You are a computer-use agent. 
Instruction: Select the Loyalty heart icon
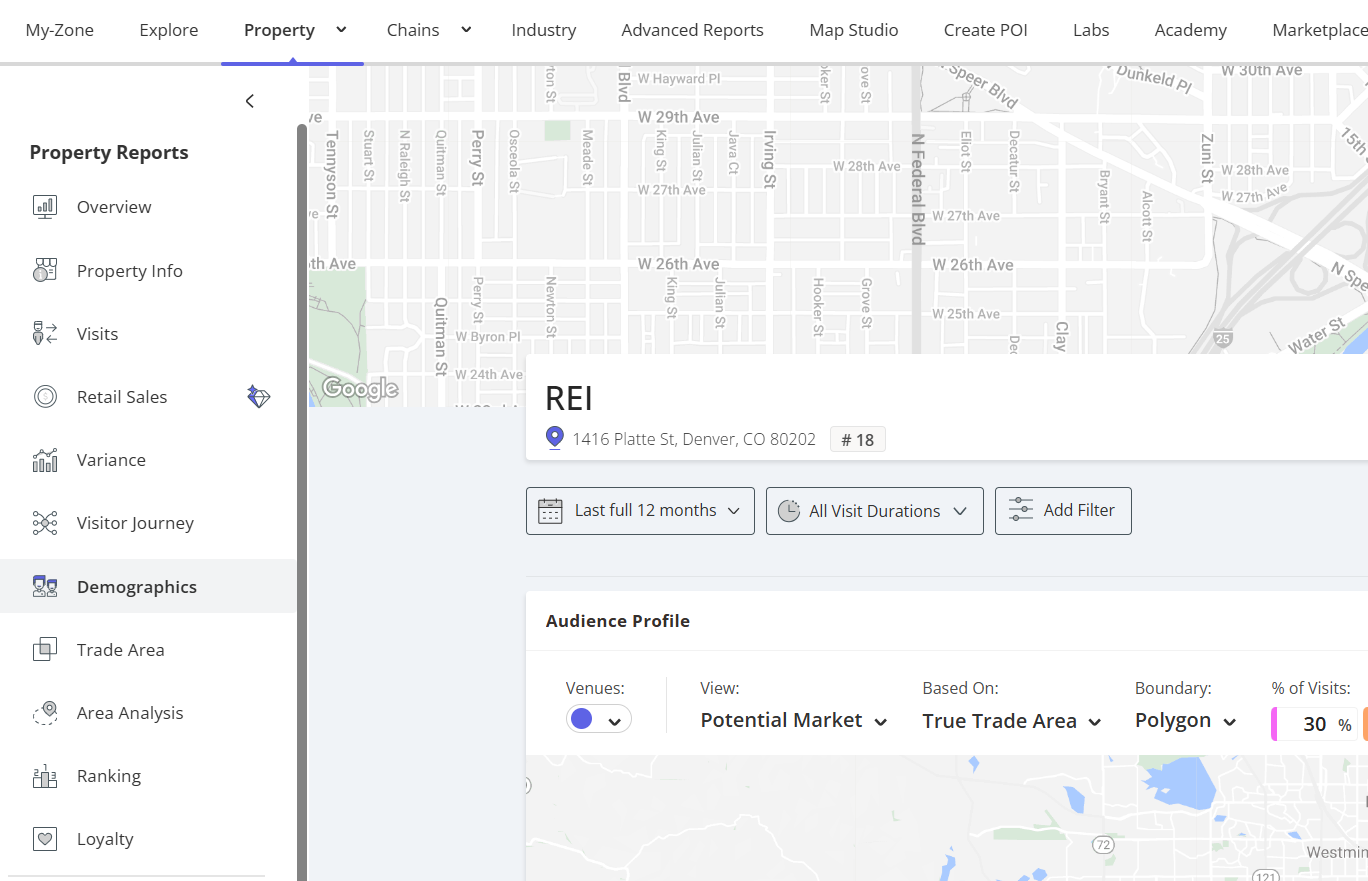tap(45, 839)
